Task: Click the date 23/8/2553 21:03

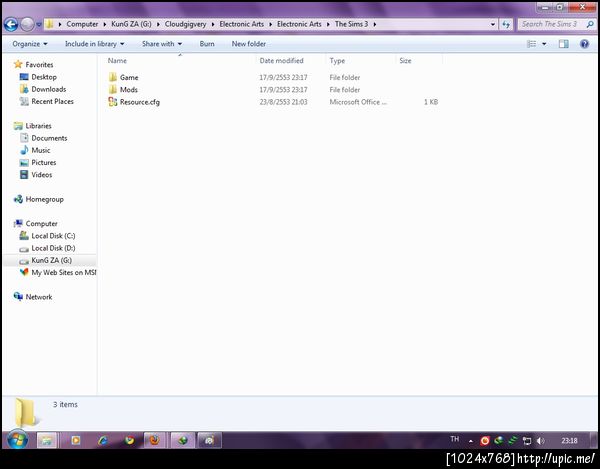Action: (x=283, y=102)
